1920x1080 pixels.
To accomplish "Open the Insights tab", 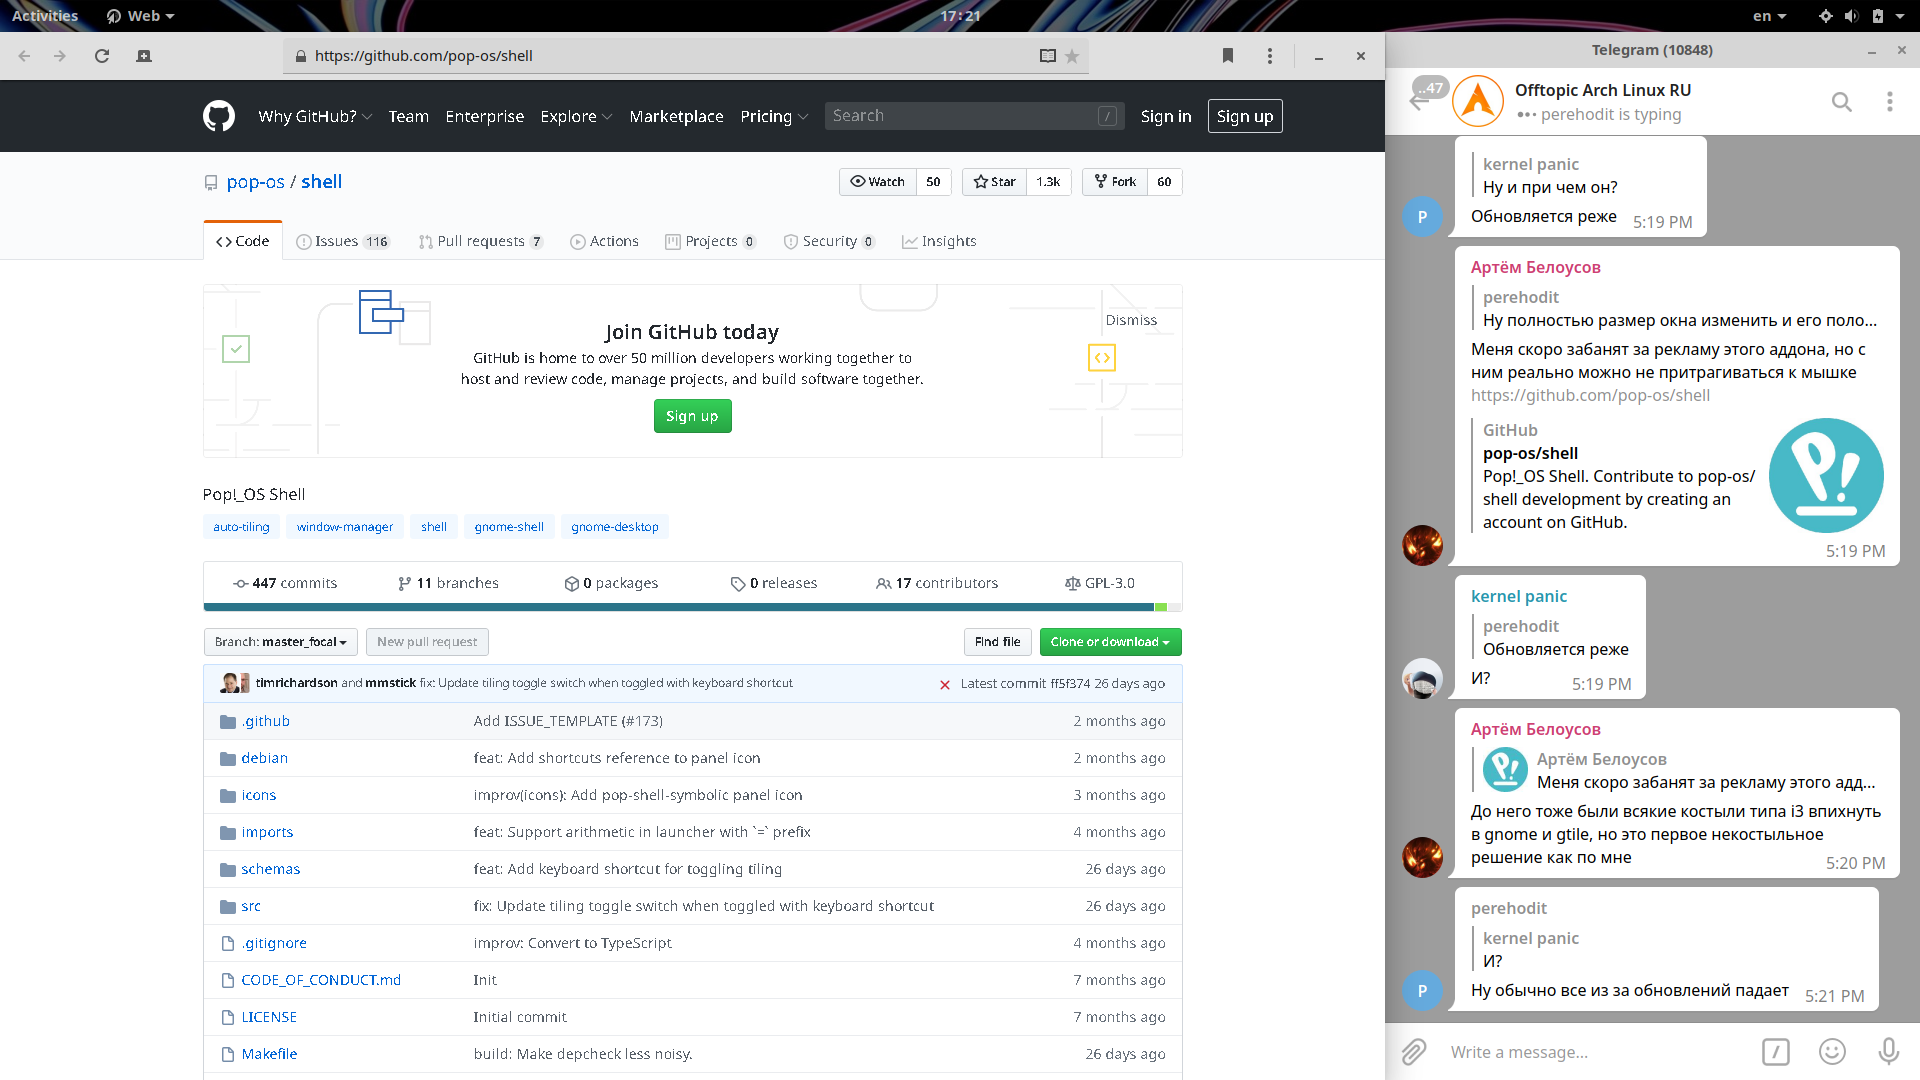I will pyautogui.click(x=939, y=241).
